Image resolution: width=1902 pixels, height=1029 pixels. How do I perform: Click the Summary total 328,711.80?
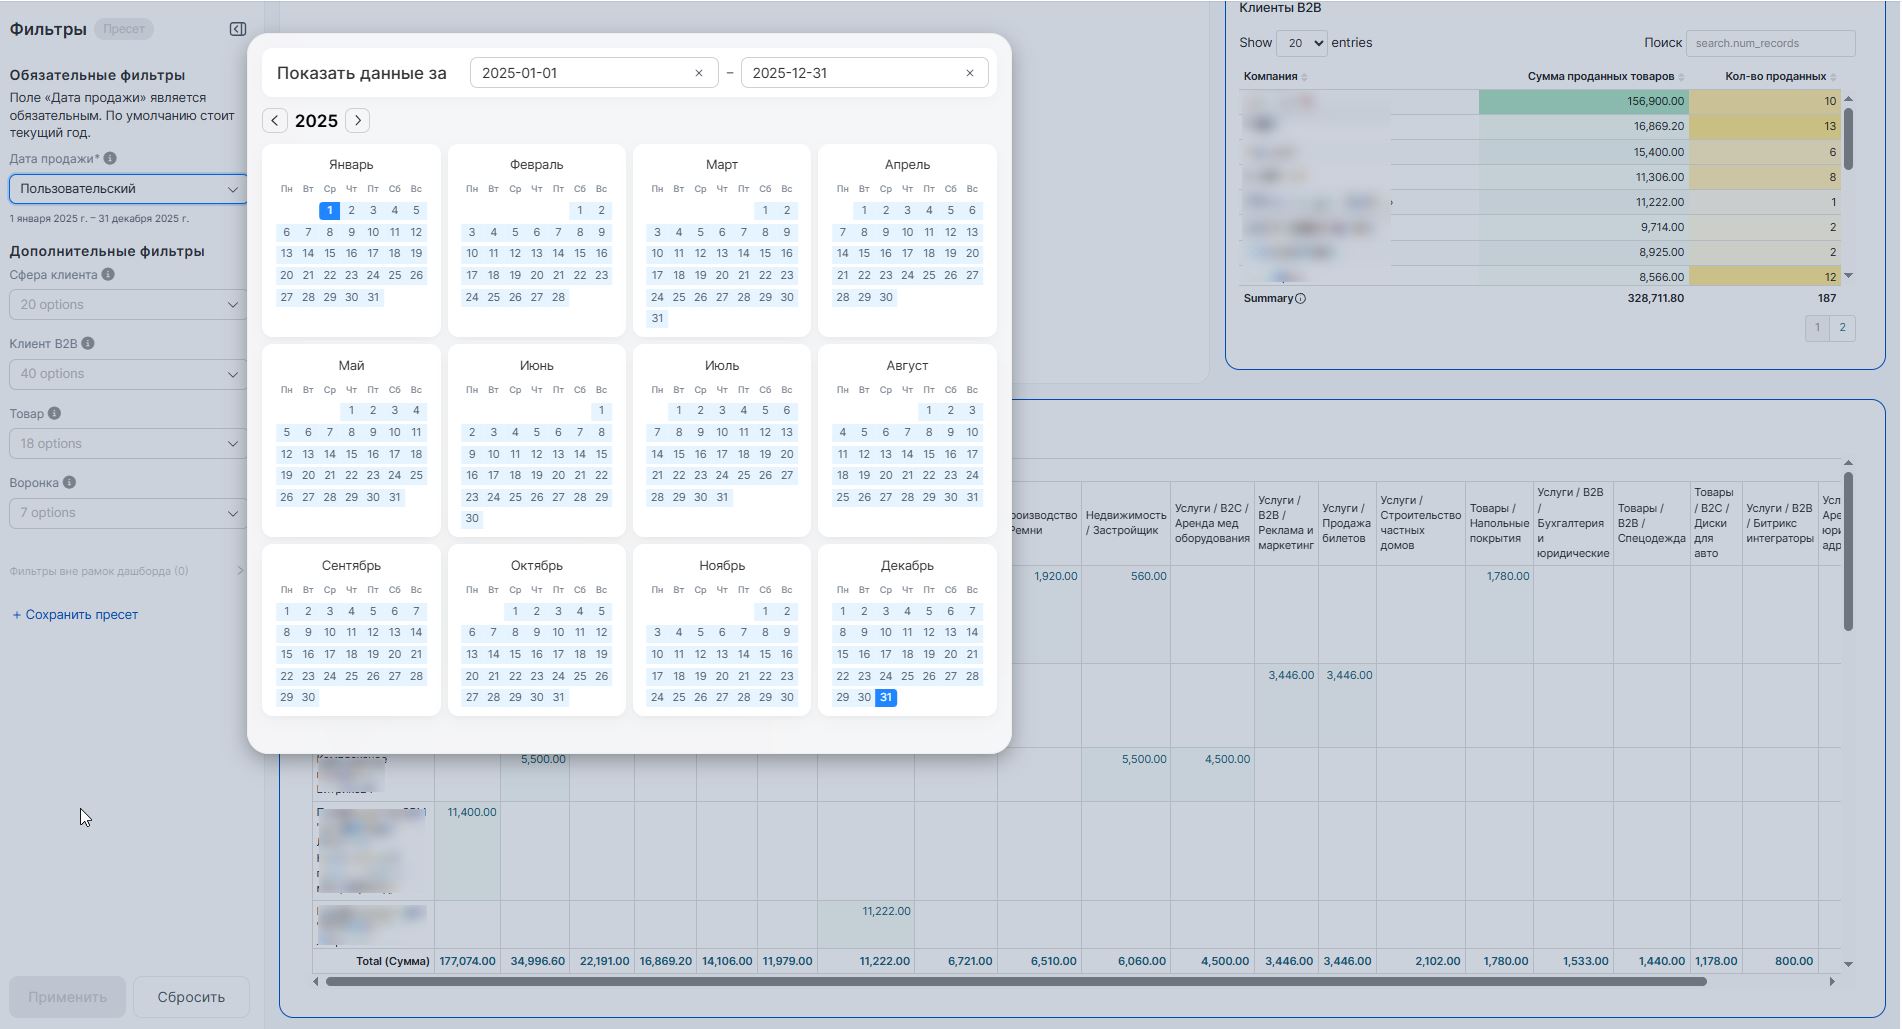click(1655, 298)
